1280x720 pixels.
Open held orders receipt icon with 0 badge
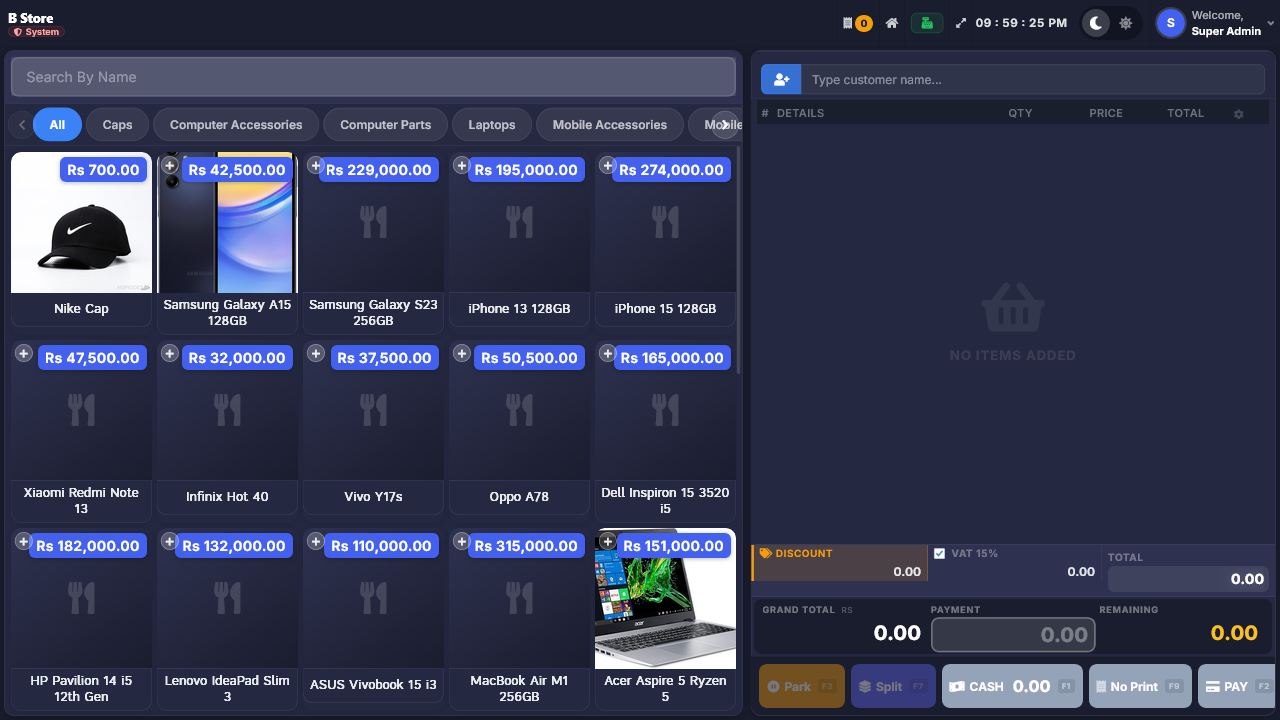pyautogui.click(x=857, y=23)
